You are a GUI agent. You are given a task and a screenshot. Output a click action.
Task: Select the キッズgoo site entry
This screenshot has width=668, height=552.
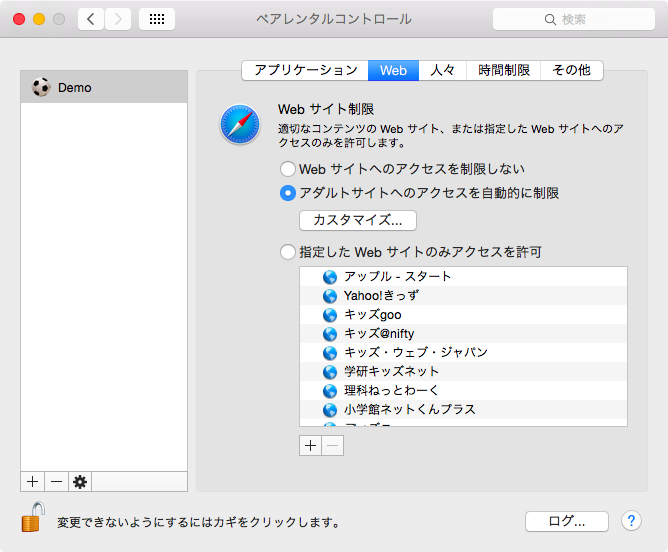coord(464,315)
